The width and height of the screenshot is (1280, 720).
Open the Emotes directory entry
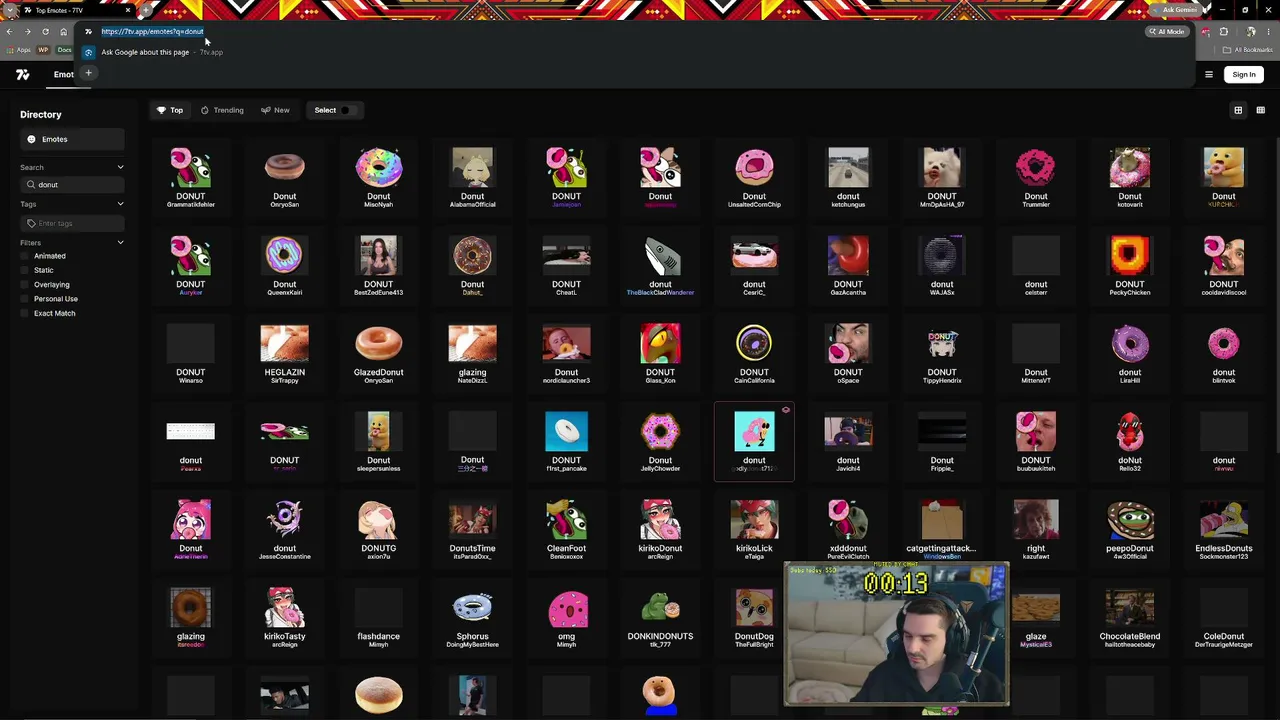(x=72, y=139)
